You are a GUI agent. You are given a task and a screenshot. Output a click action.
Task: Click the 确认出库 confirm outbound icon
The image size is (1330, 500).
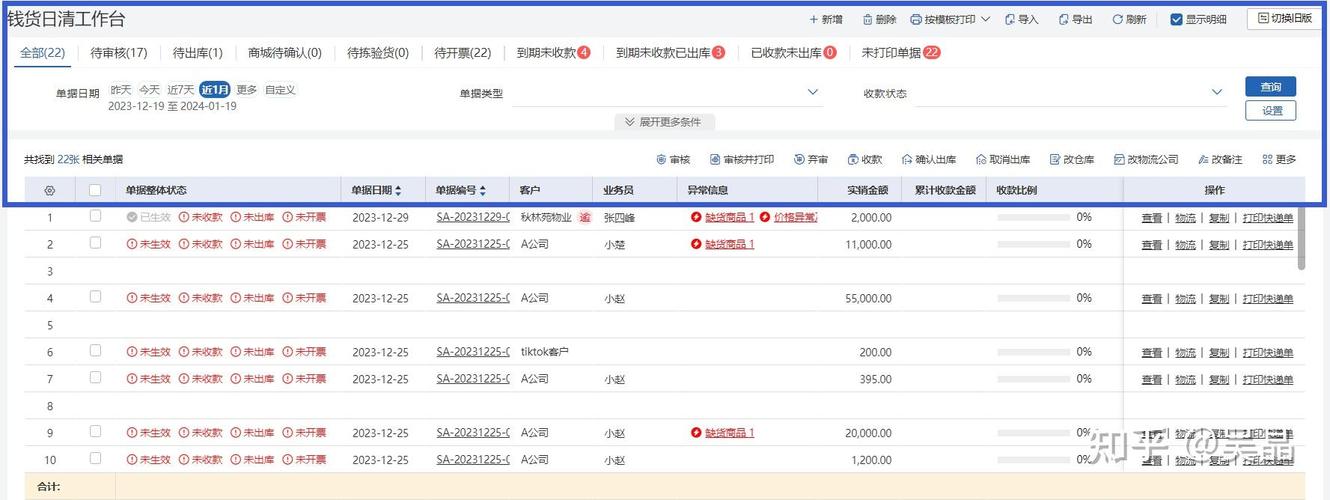point(907,160)
